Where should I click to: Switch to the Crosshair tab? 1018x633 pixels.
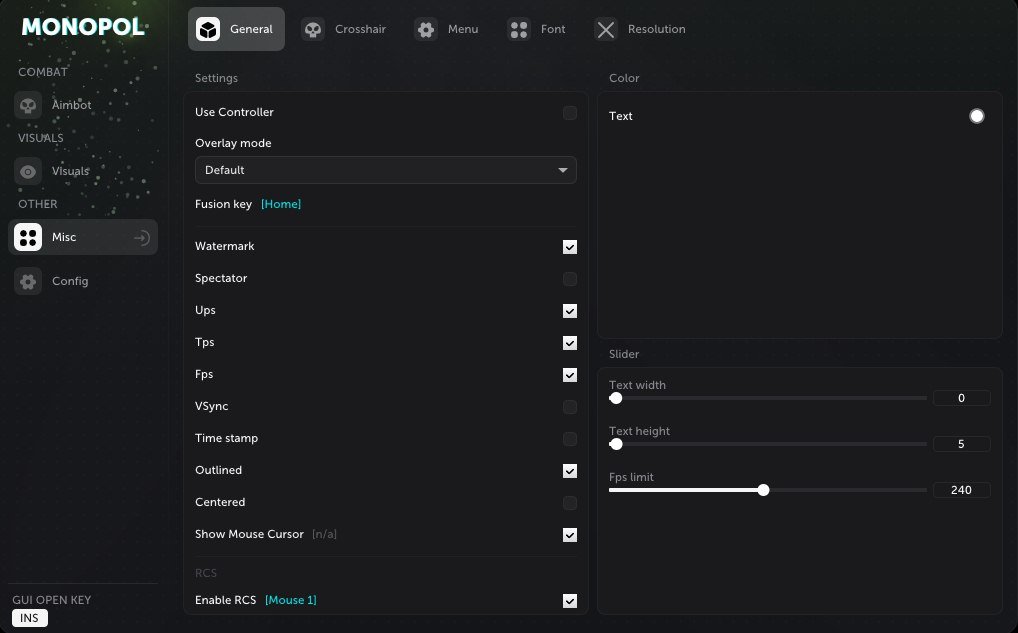[343, 29]
